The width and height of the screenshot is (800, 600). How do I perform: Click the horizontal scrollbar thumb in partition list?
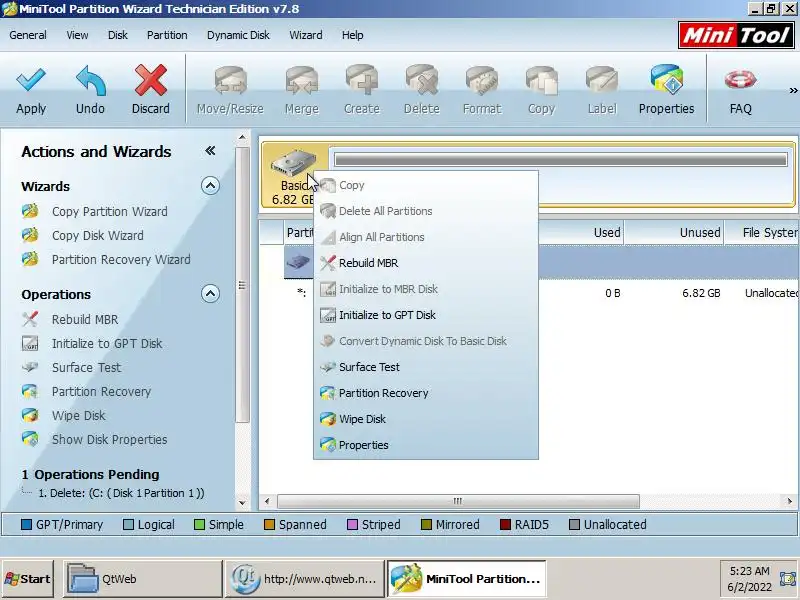coord(458,501)
